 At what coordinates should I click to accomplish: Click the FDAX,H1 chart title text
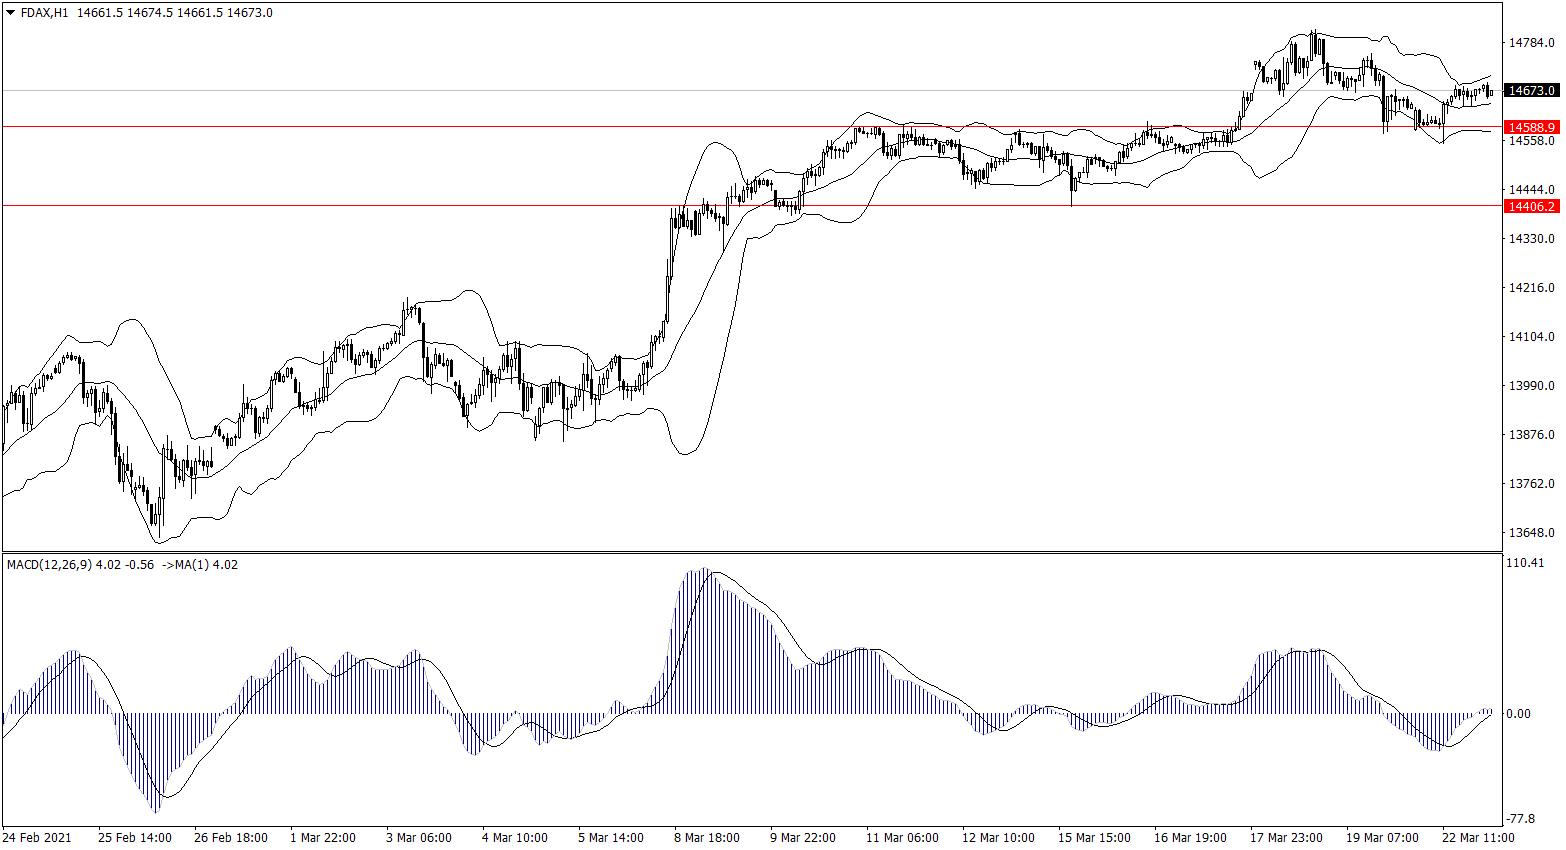[x=44, y=13]
